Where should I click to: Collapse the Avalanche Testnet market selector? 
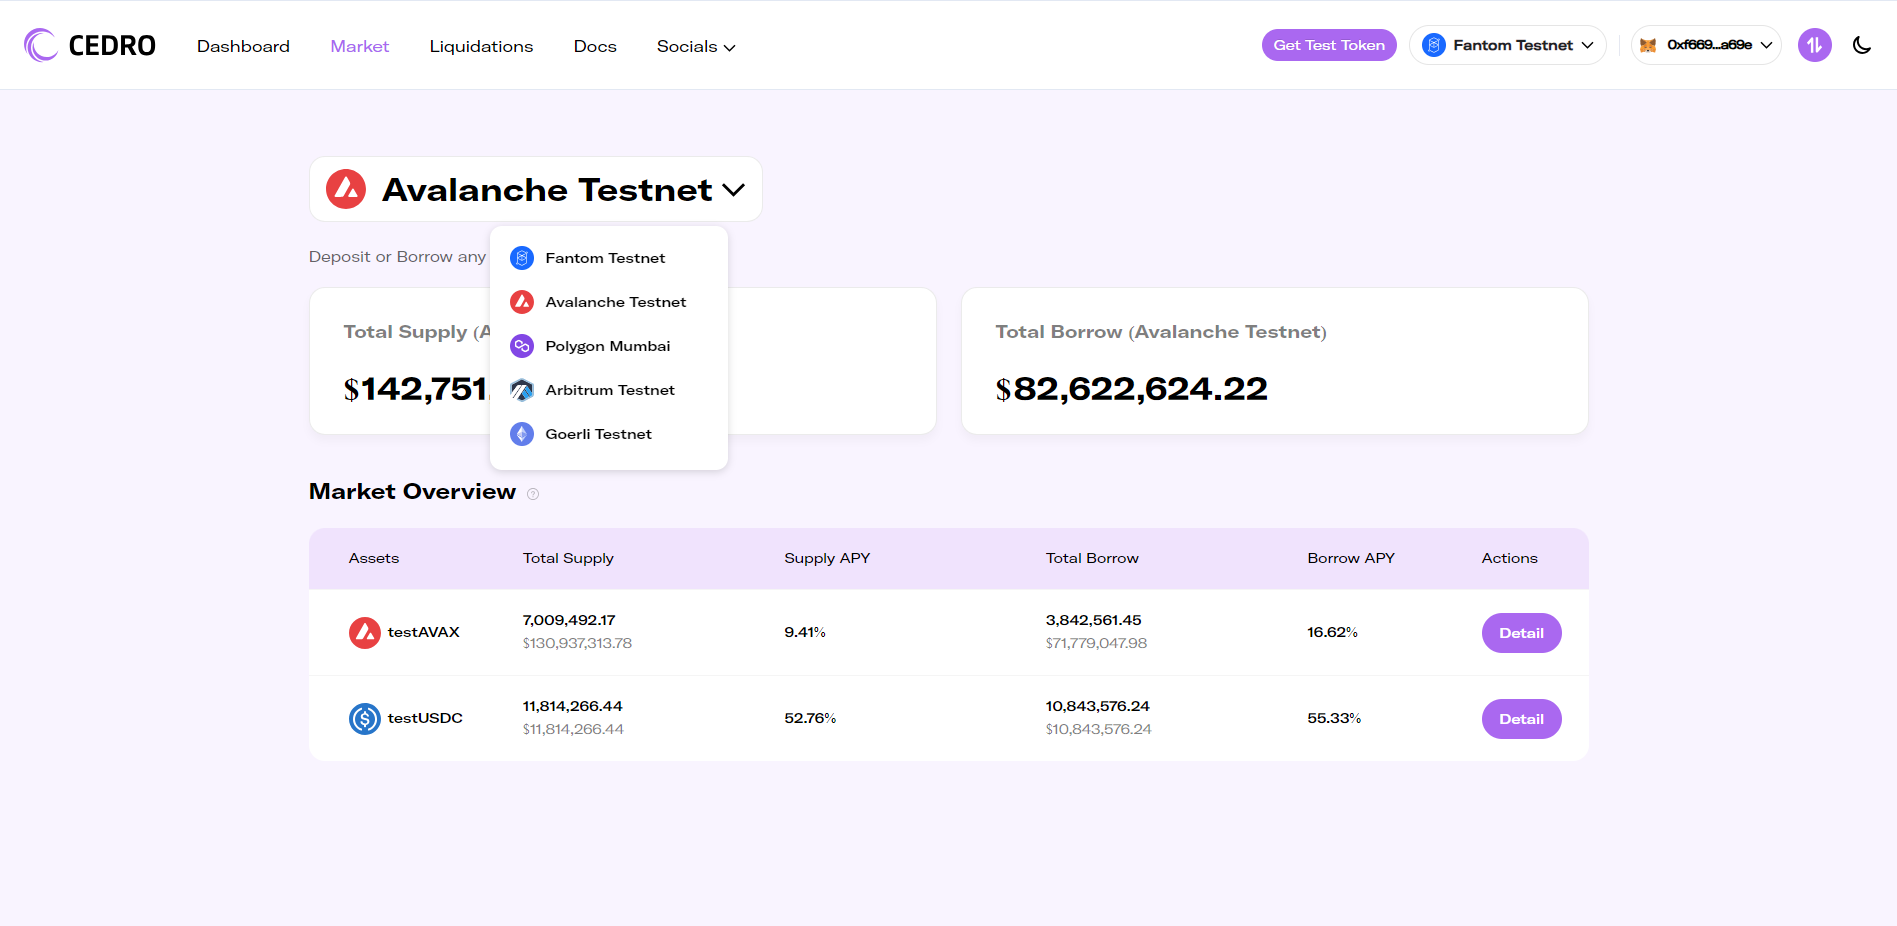(536, 189)
